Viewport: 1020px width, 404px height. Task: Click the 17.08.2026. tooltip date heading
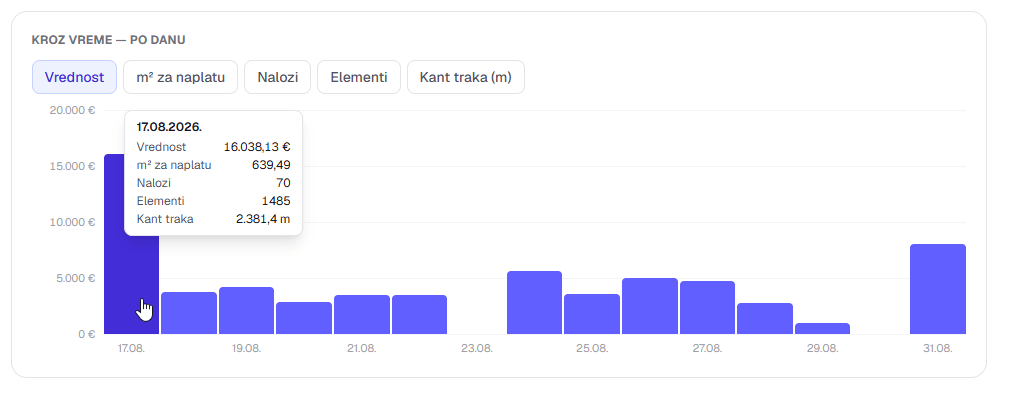coord(169,127)
